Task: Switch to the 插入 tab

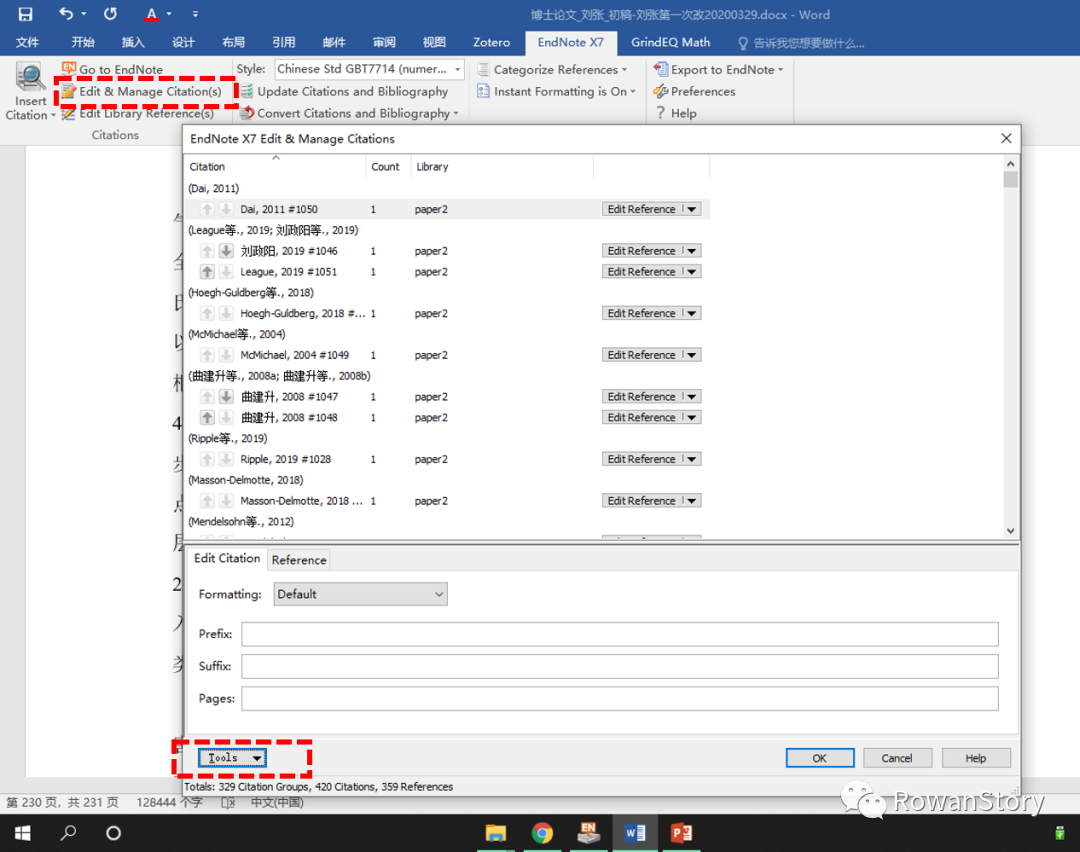Action: (x=133, y=42)
